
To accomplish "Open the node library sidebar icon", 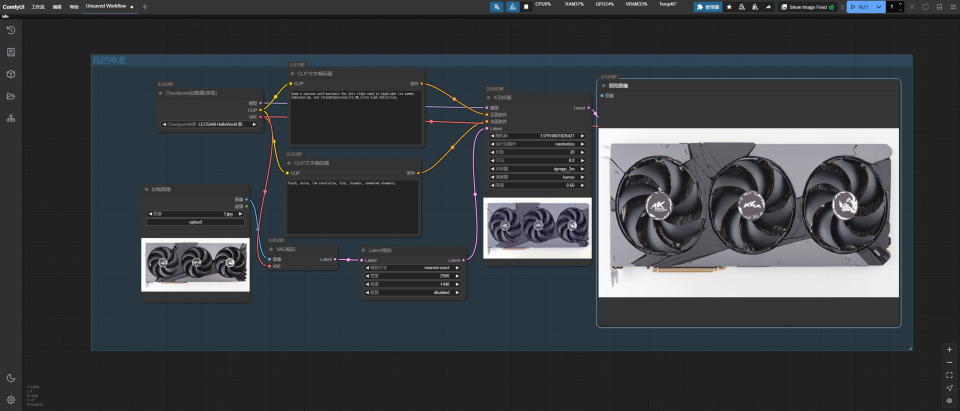I will (x=11, y=52).
